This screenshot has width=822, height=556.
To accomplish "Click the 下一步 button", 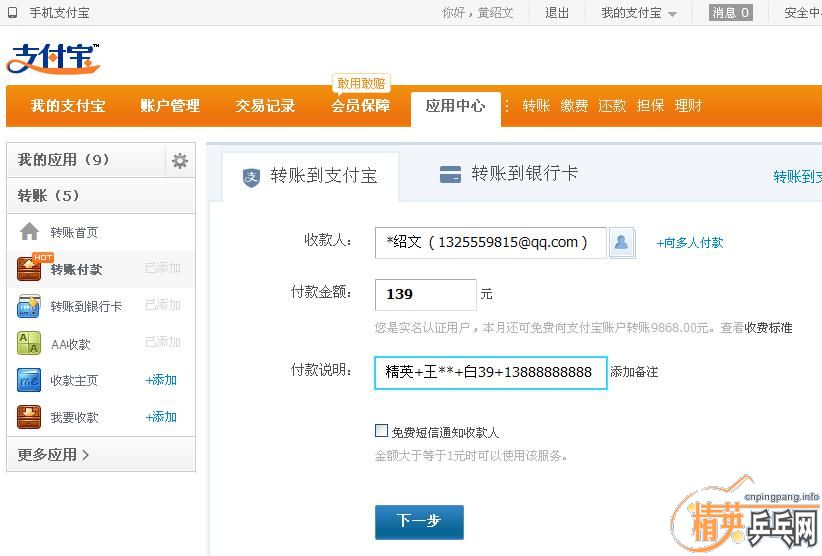I will [419, 521].
